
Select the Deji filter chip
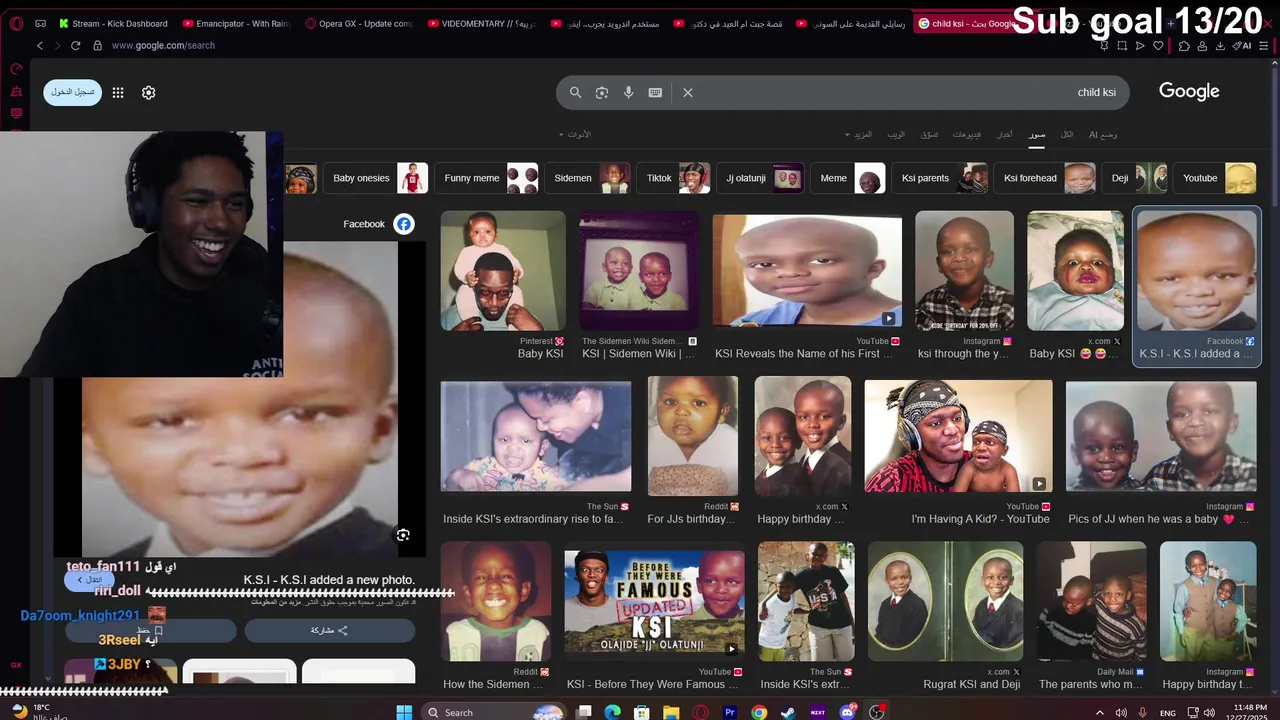1134,178
